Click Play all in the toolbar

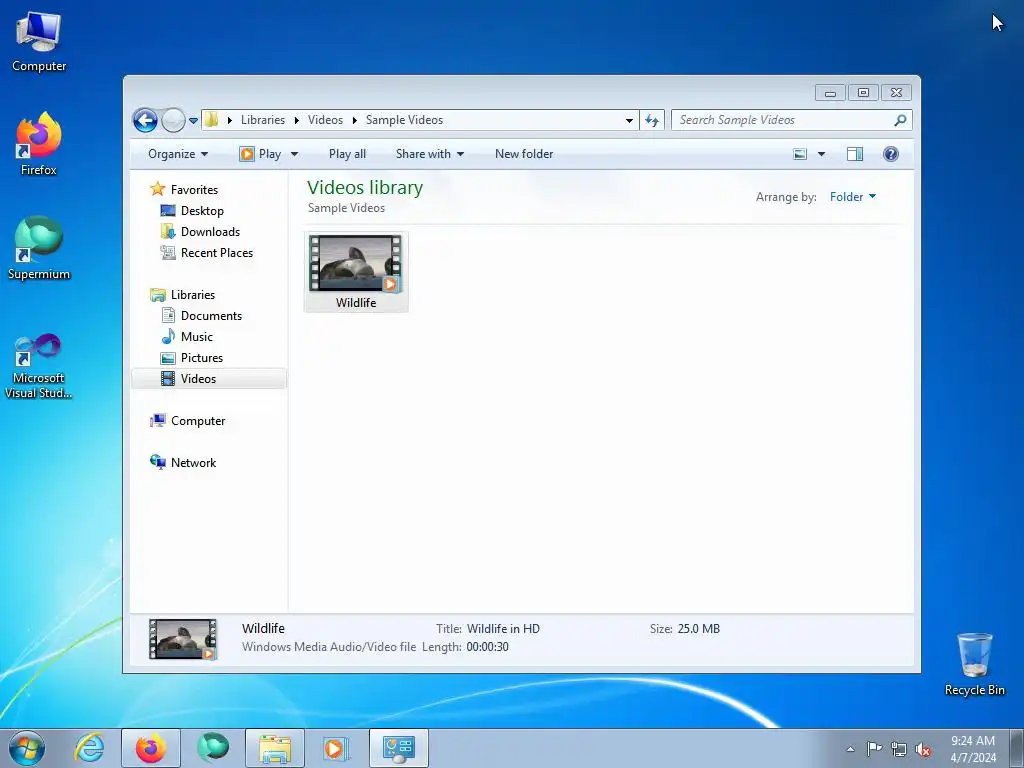(347, 154)
